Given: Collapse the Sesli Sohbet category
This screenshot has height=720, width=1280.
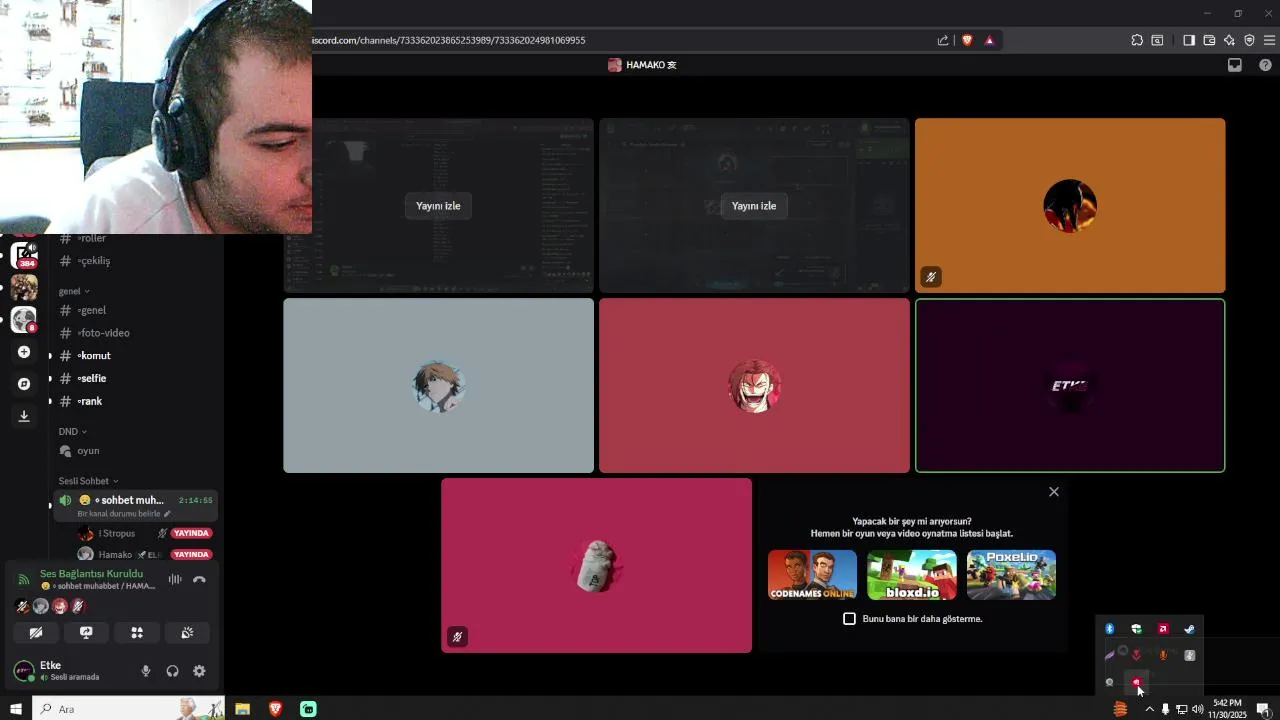Looking at the screenshot, I should coord(88,481).
